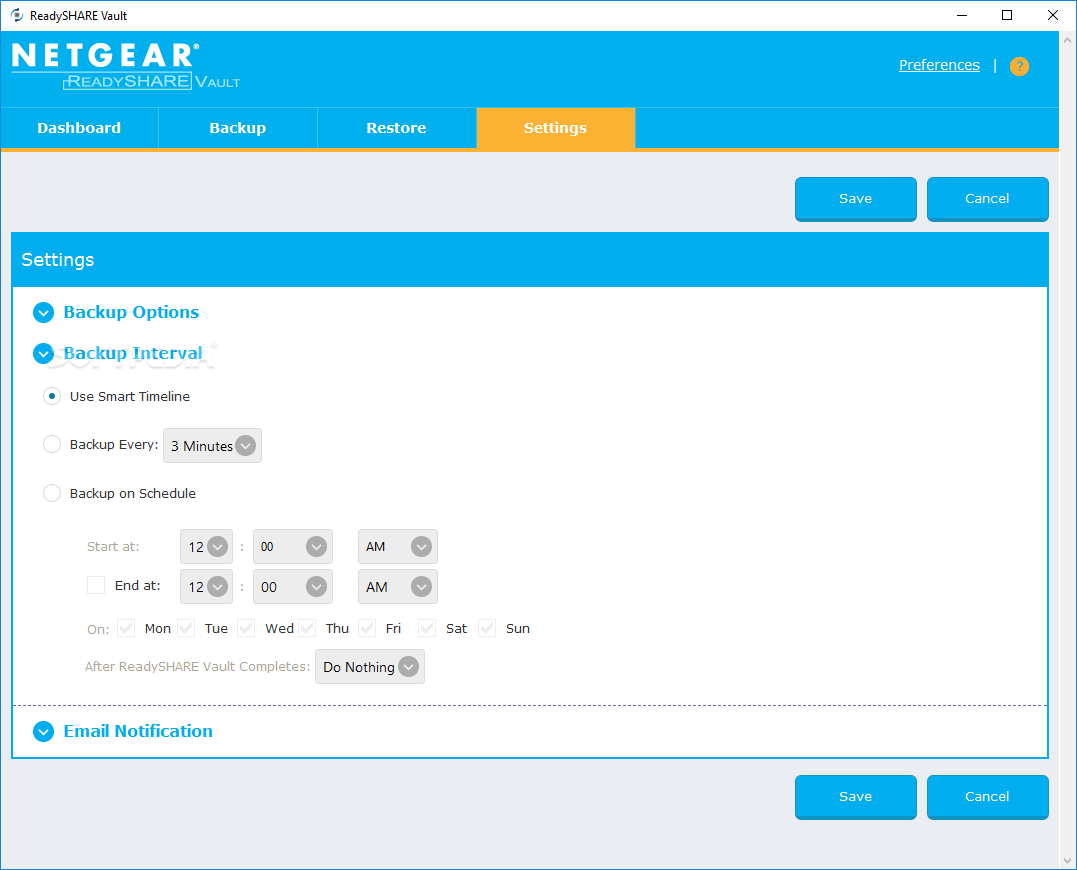The height and width of the screenshot is (870, 1077).
Task: Click the Email Notification heading text
Action: (x=138, y=731)
